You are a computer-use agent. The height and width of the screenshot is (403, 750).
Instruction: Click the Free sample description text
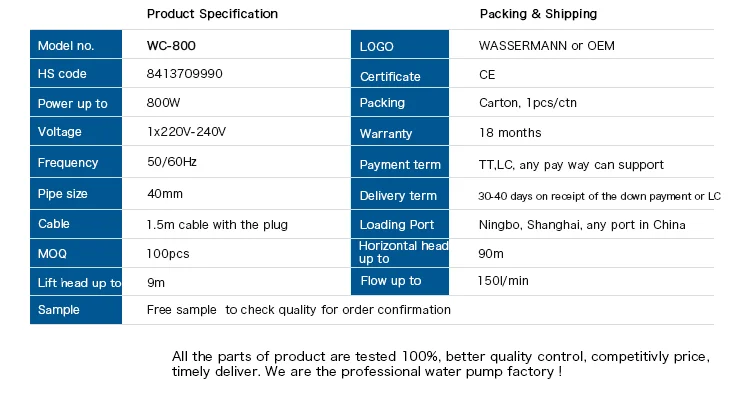coord(298,310)
